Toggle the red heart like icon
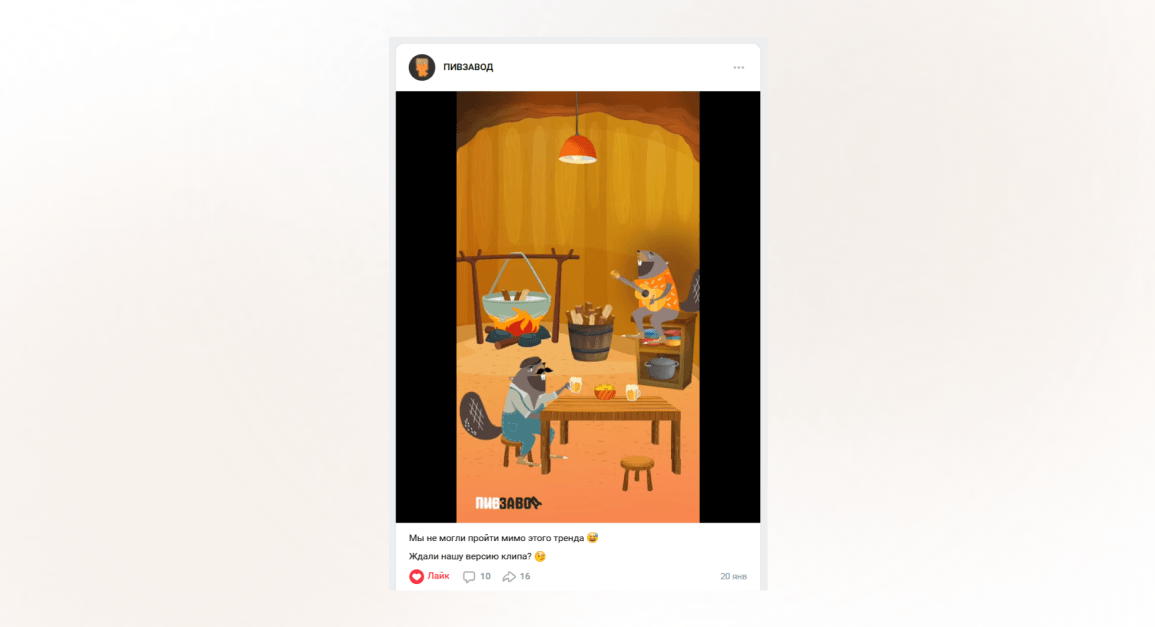The image size is (1155, 627). coord(416,576)
